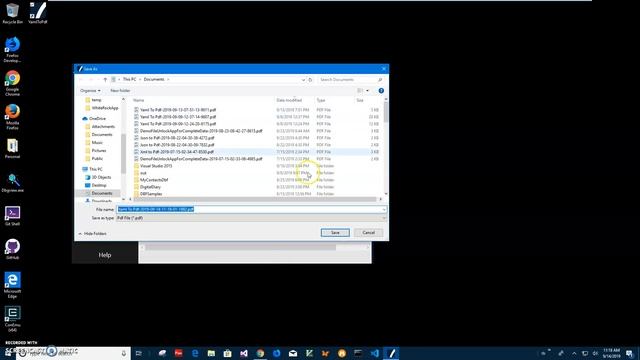Select the DemoFileUnlockApp file dated 2019-07-15
The image size is (640, 360).
coord(201,159)
